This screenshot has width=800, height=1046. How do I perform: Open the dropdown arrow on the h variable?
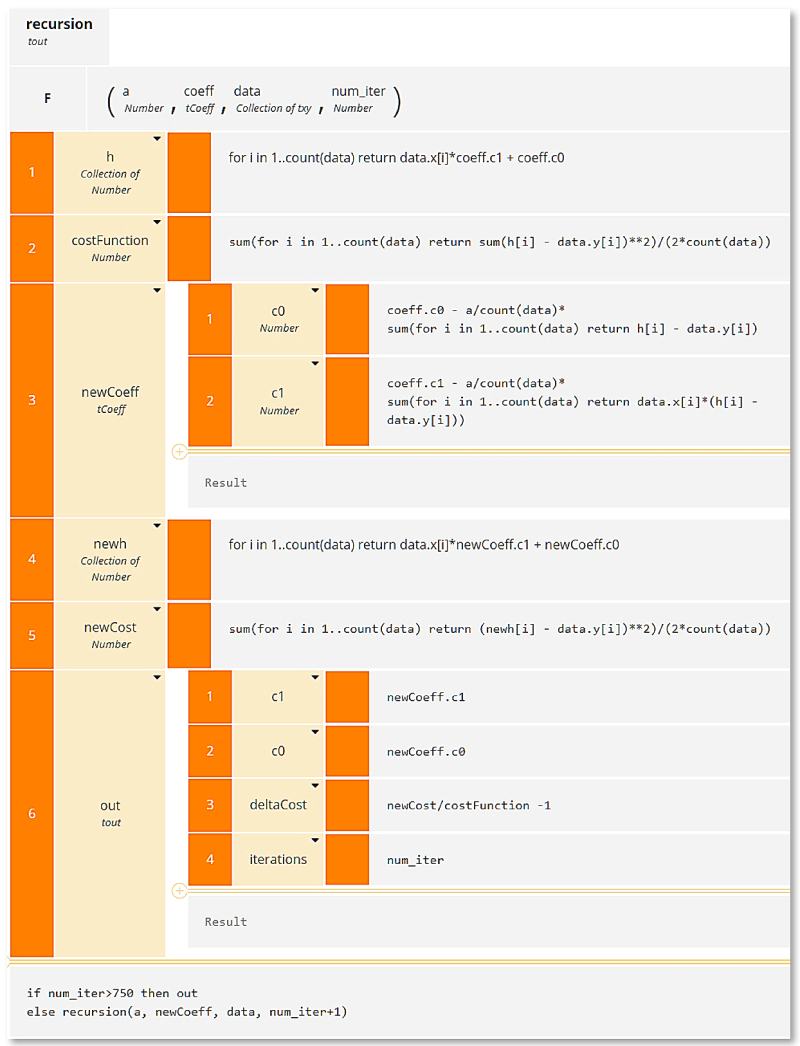[x=157, y=139]
